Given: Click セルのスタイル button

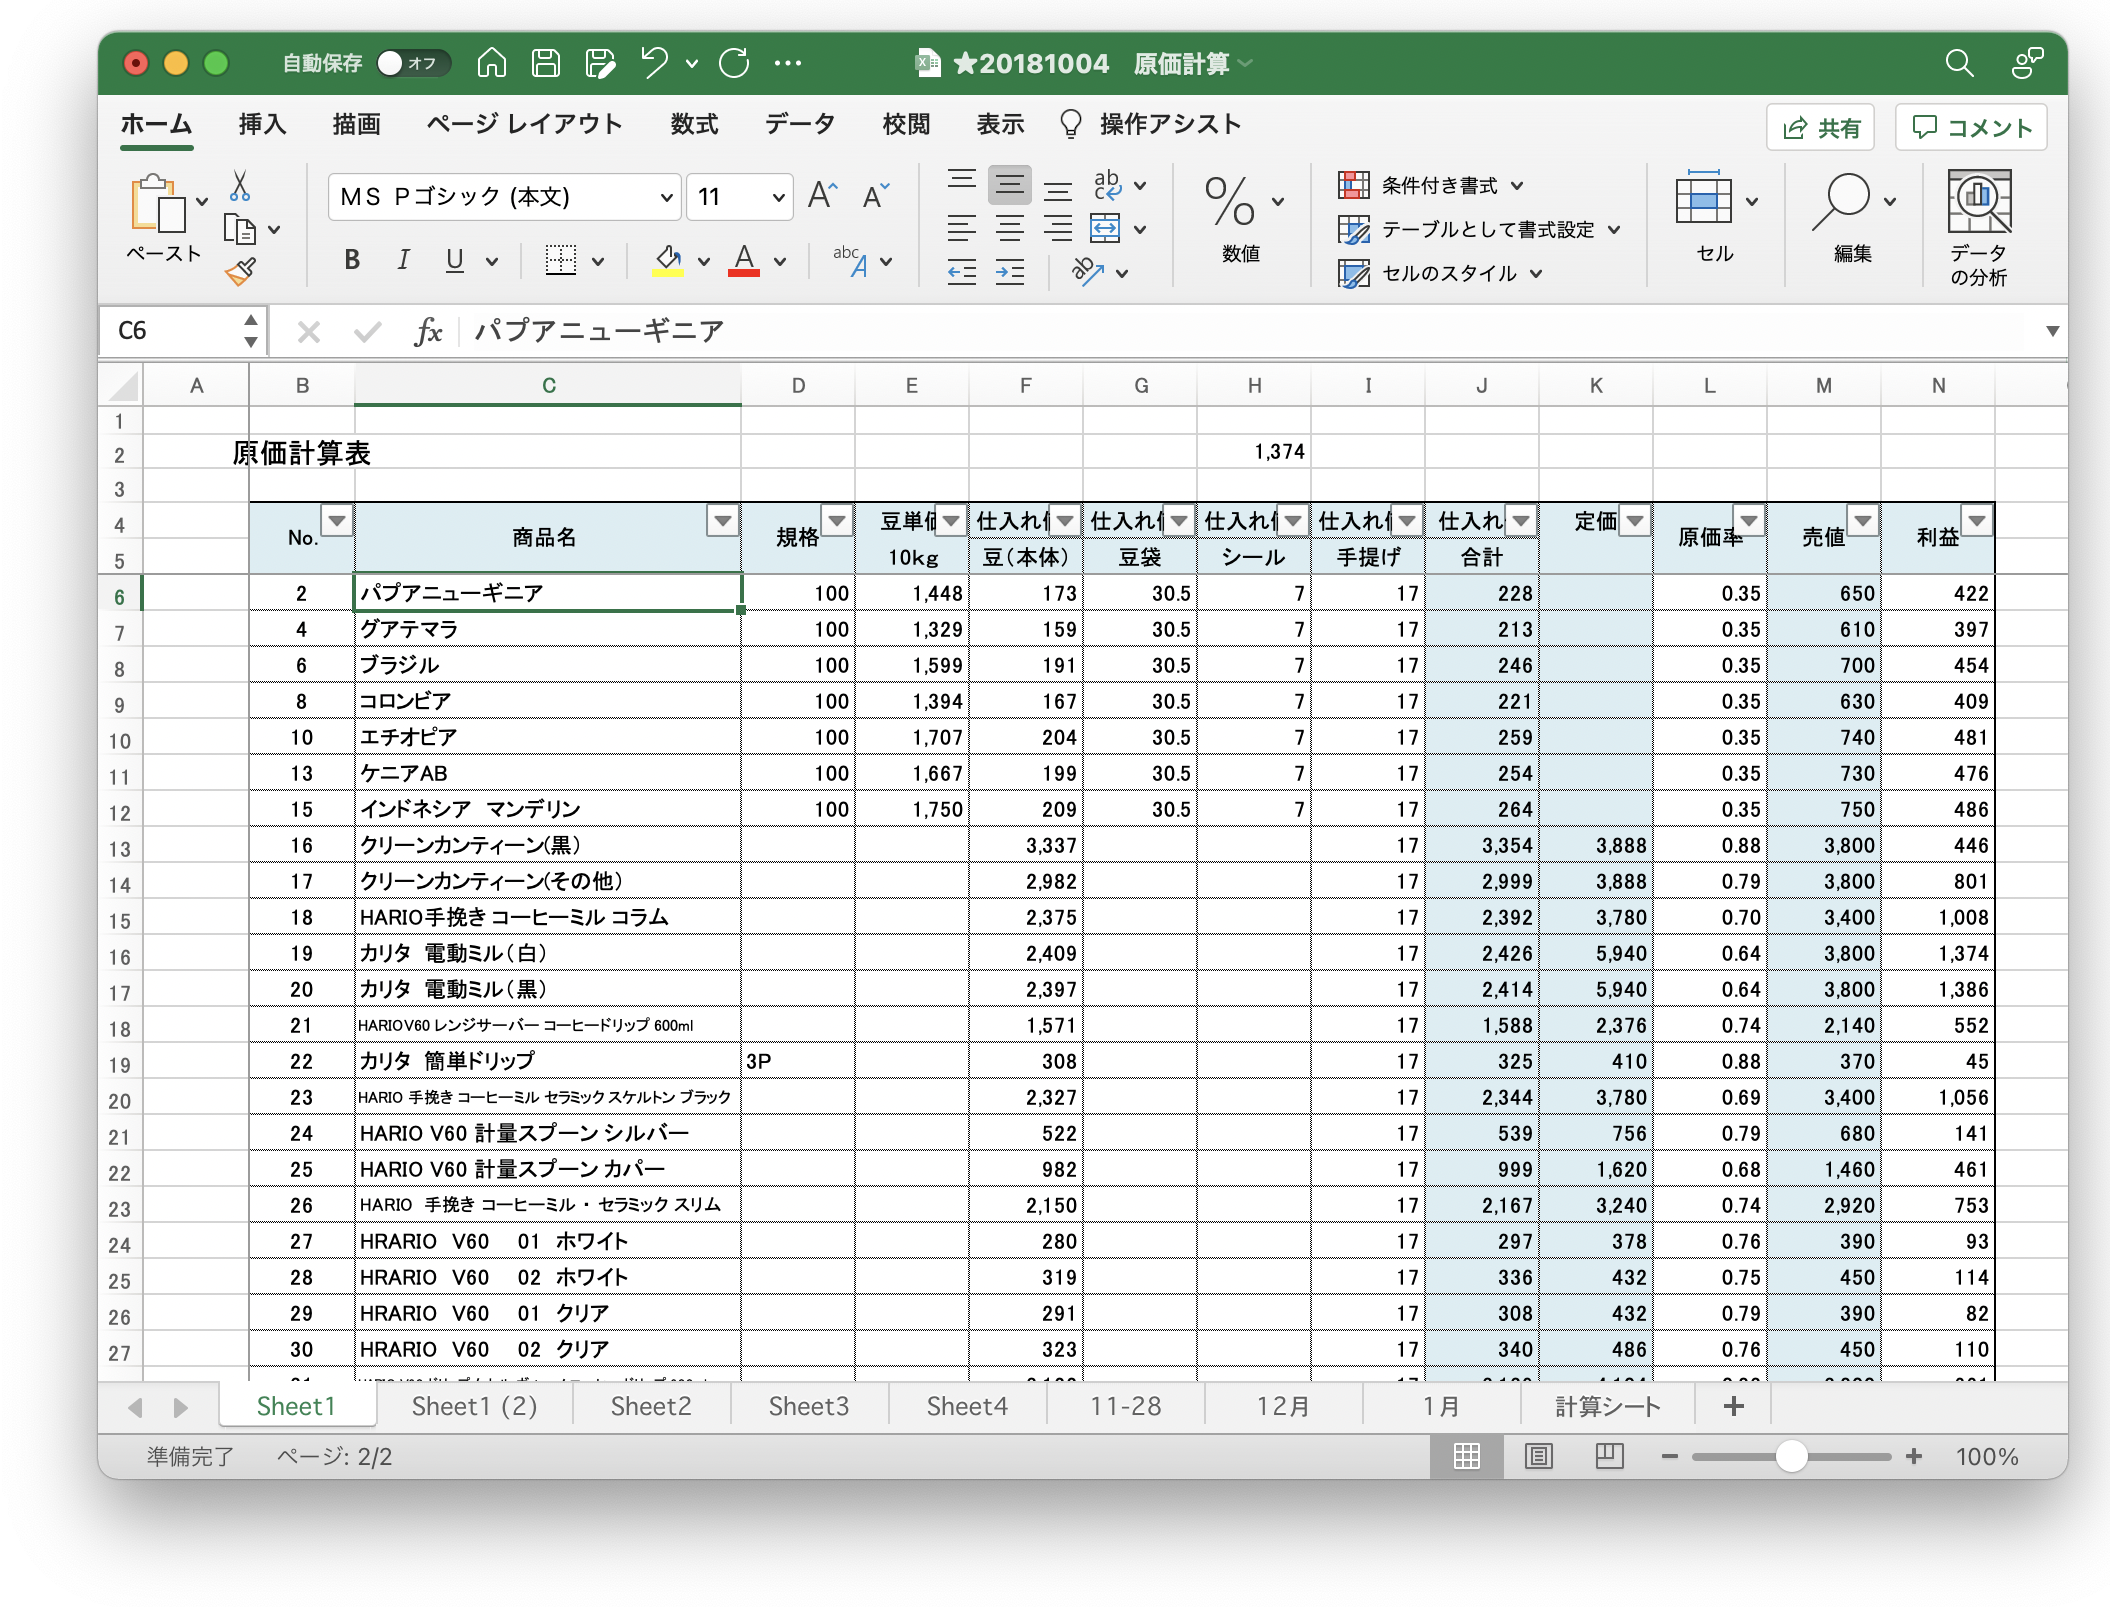Looking at the screenshot, I should (1441, 273).
